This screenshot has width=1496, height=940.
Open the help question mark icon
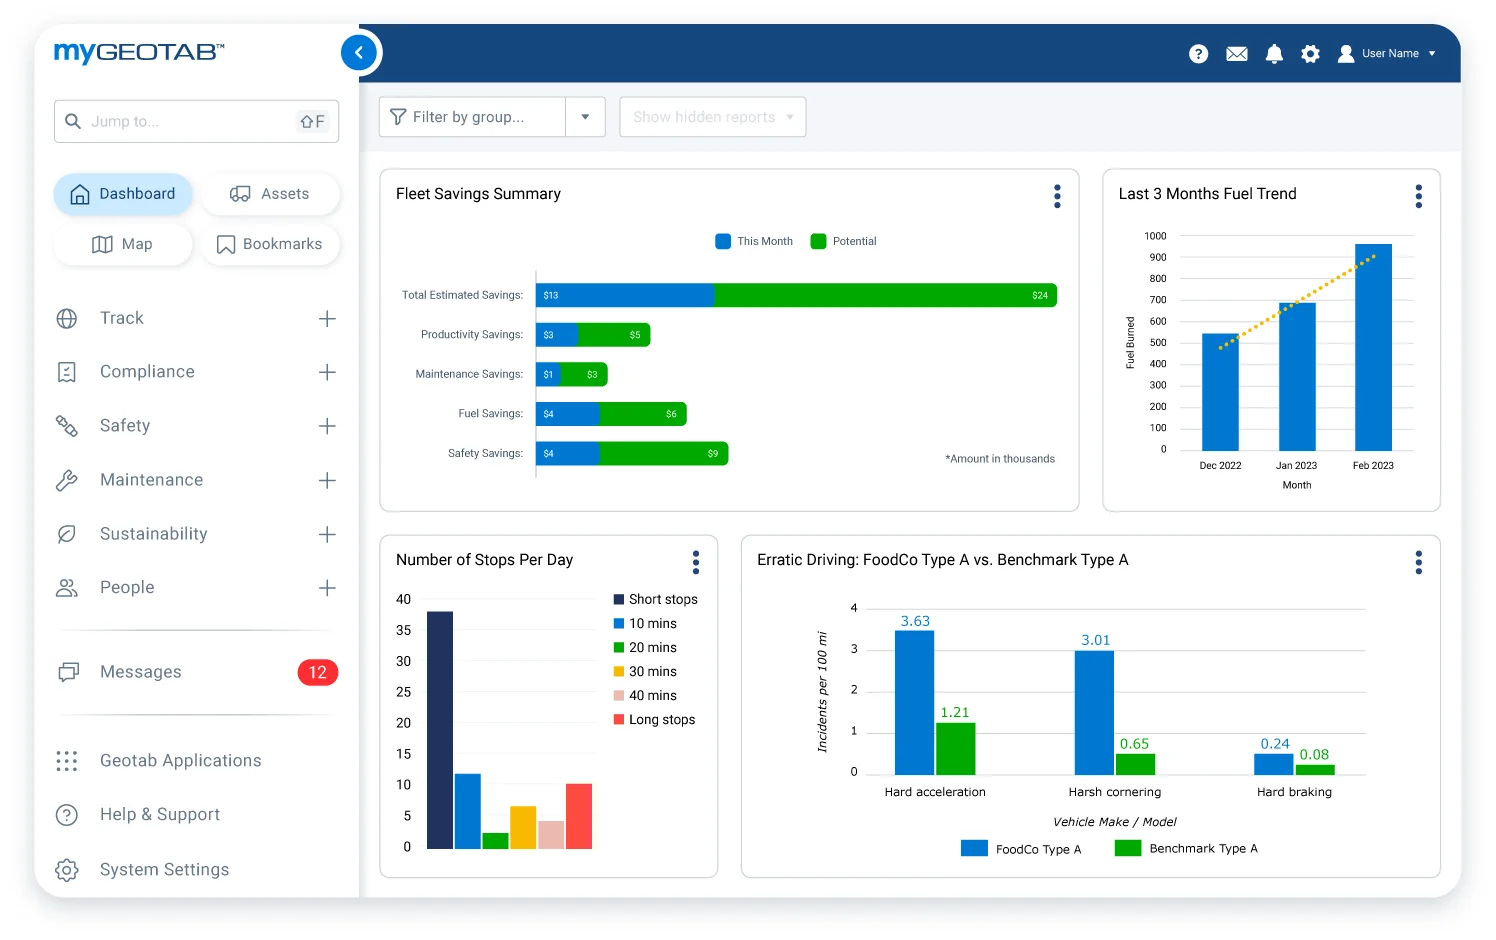click(1198, 53)
